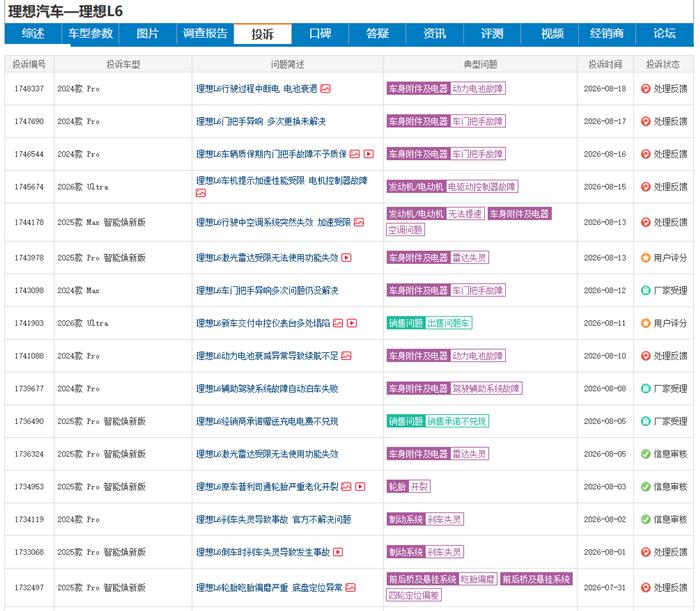Viewport: 700px width, 611px height.
Task: Play video icon in complaint 1746544 row
Action: click(x=368, y=154)
